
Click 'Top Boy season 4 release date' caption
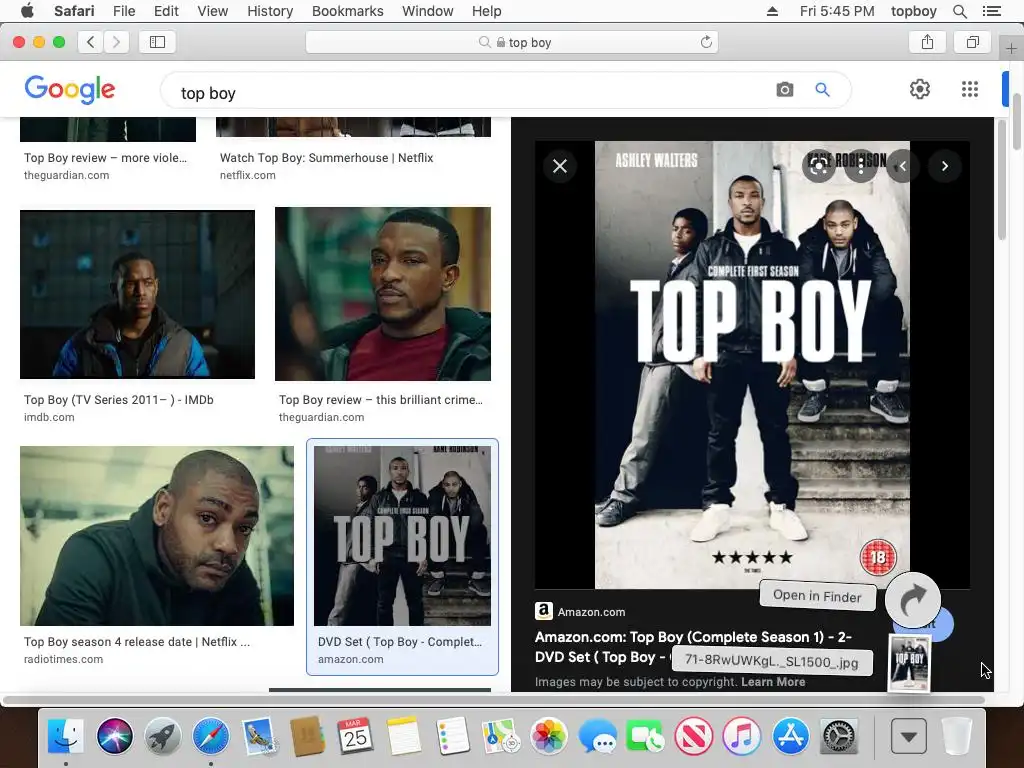click(136, 642)
